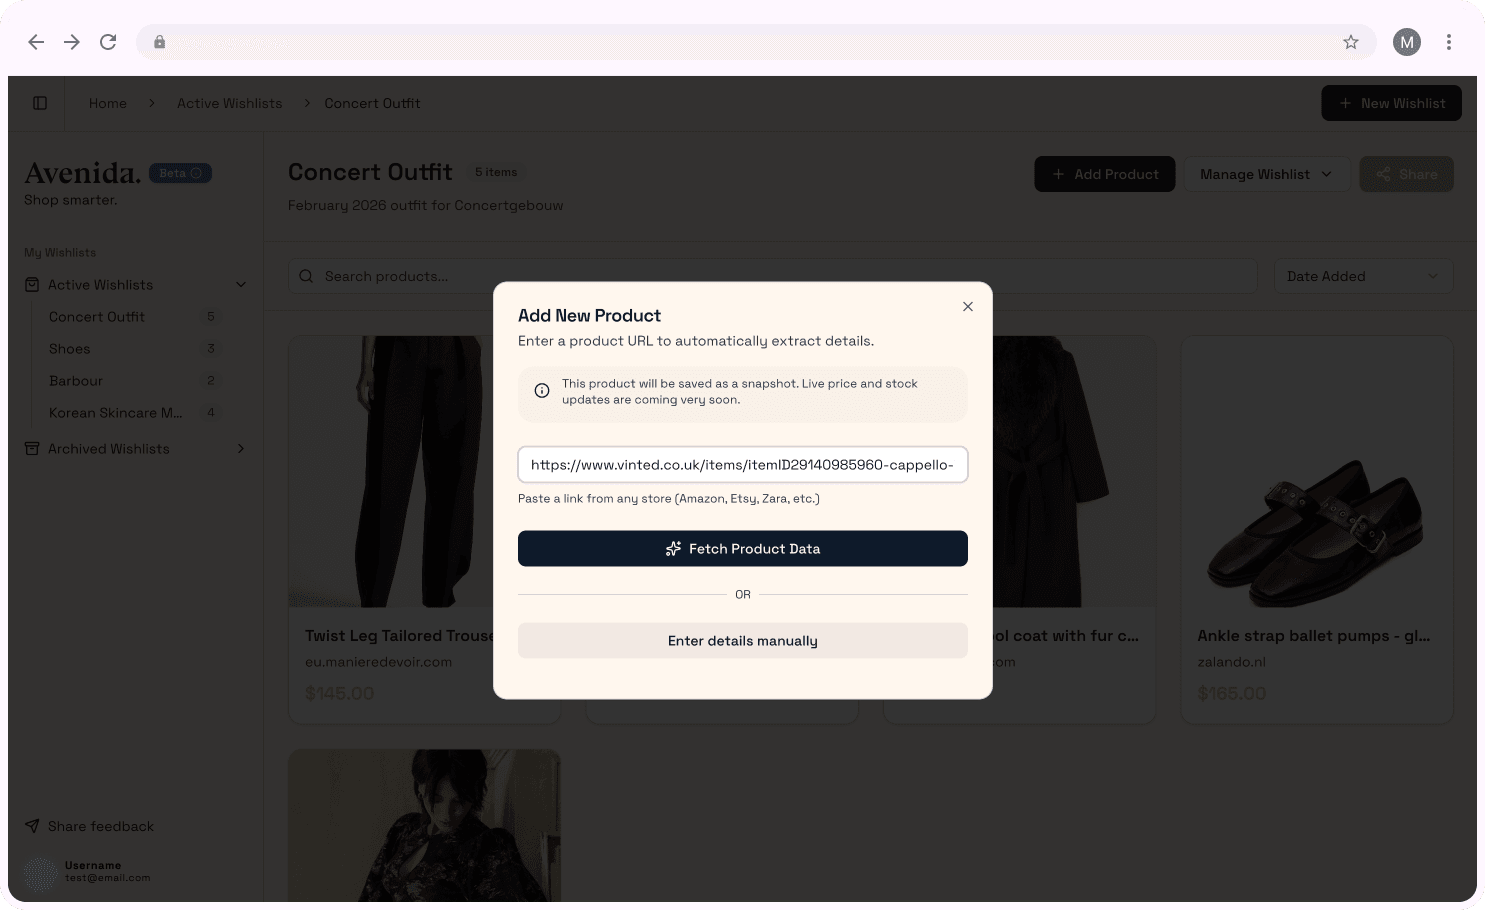
Task: Click the product URL input field
Action: click(x=742, y=465)
